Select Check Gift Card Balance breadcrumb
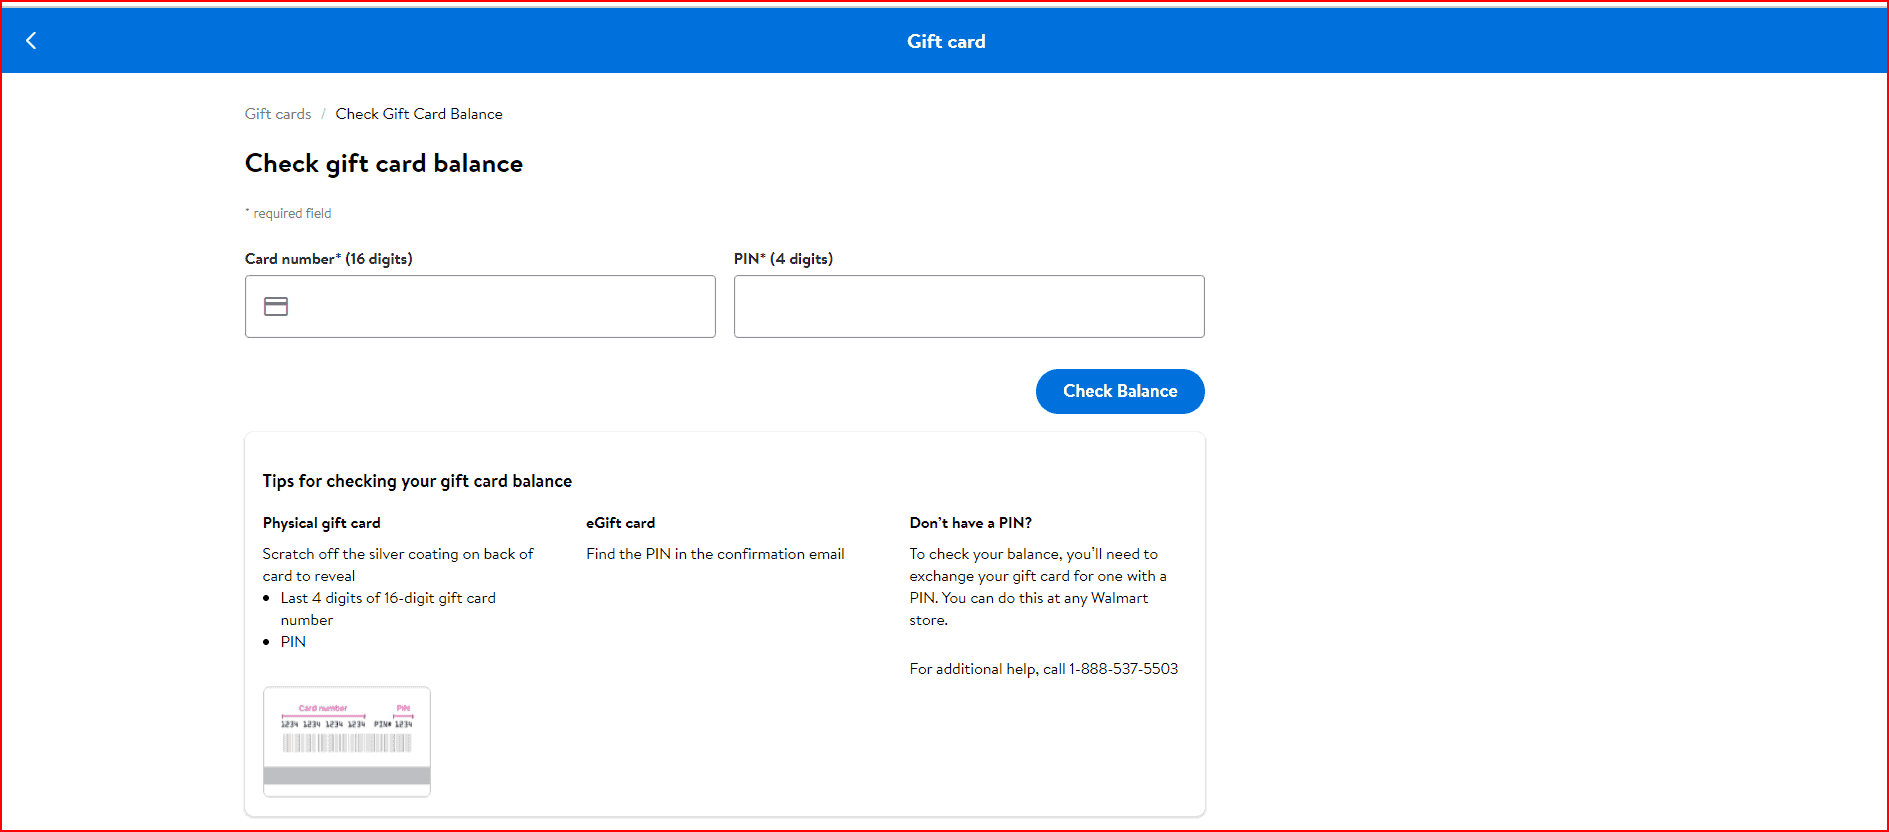This screenshot has height=832, width=1889. (x=419, y=114)
